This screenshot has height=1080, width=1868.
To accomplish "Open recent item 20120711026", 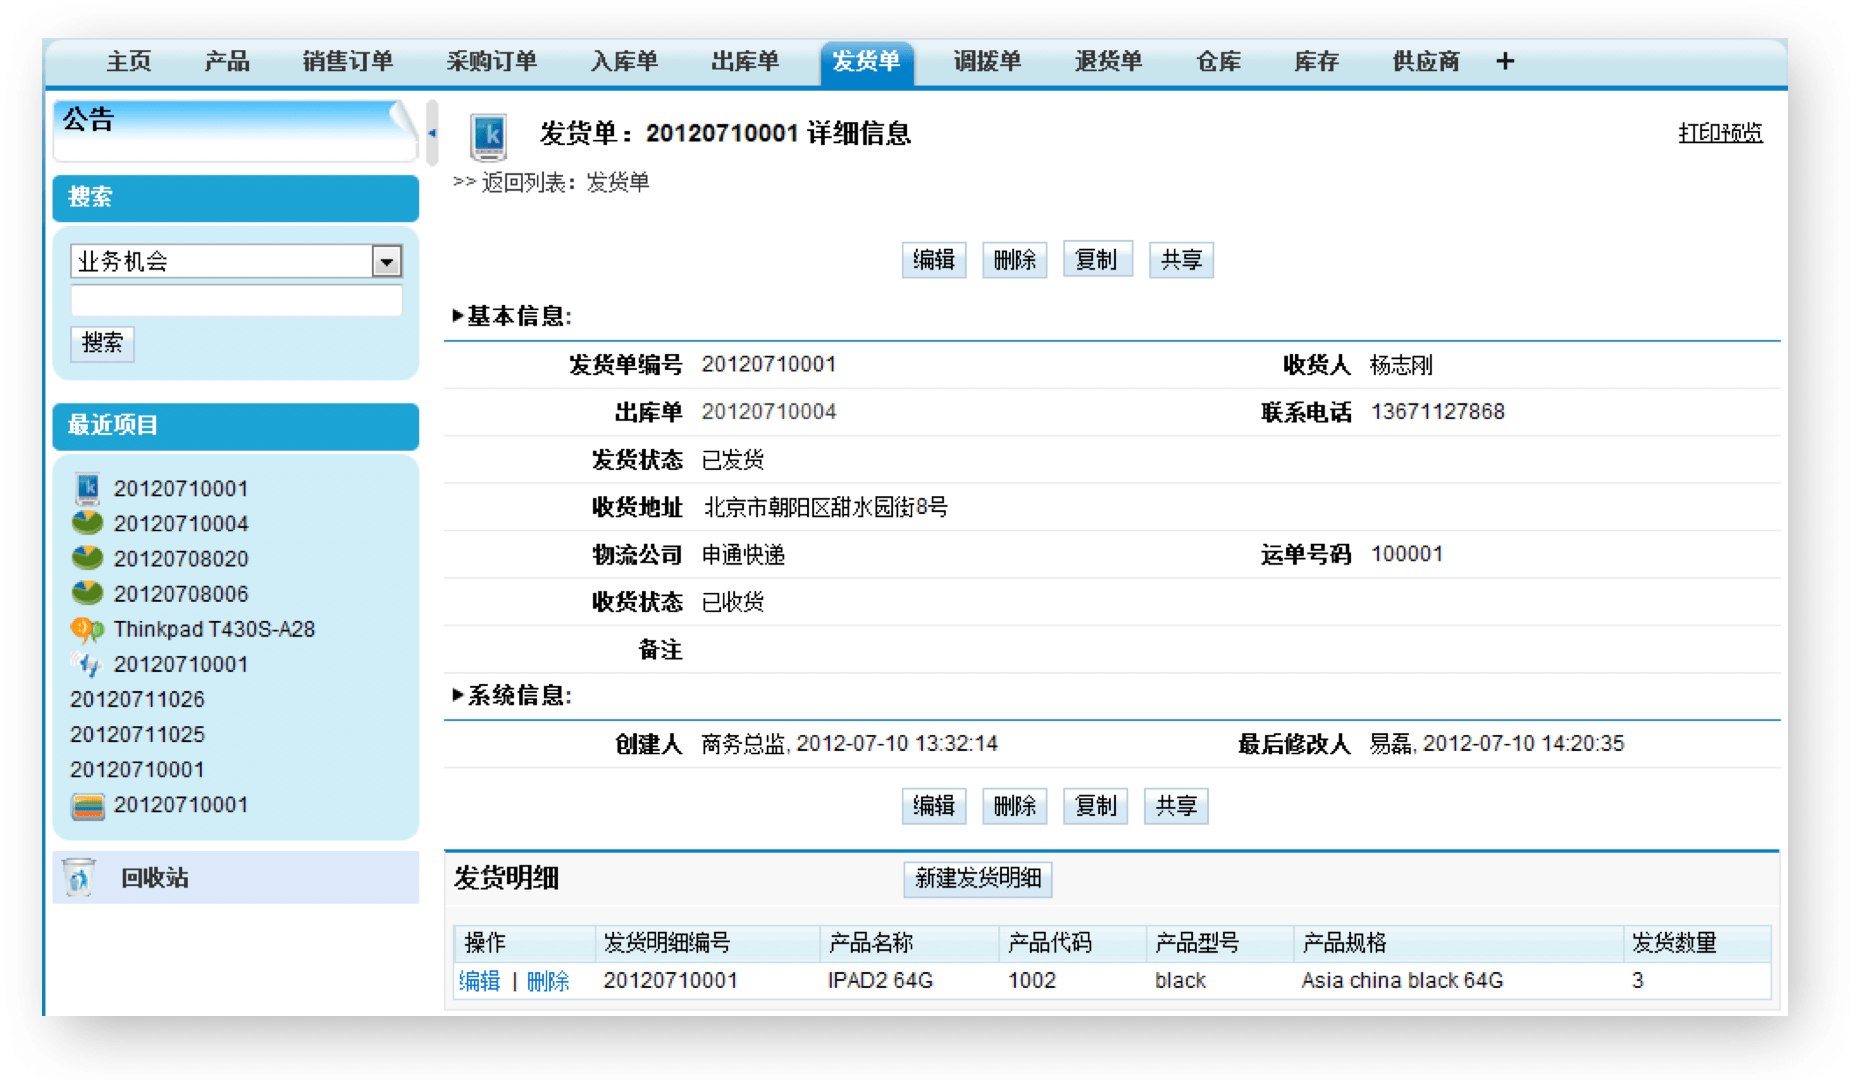I will click(137, 699).
